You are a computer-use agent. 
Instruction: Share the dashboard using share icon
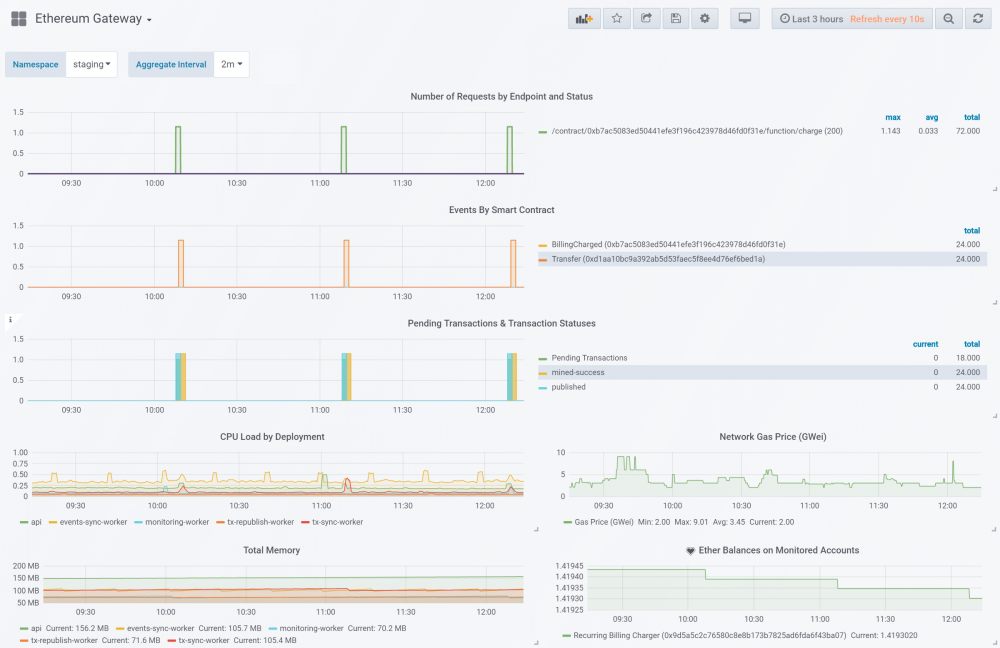coord(646,18)
